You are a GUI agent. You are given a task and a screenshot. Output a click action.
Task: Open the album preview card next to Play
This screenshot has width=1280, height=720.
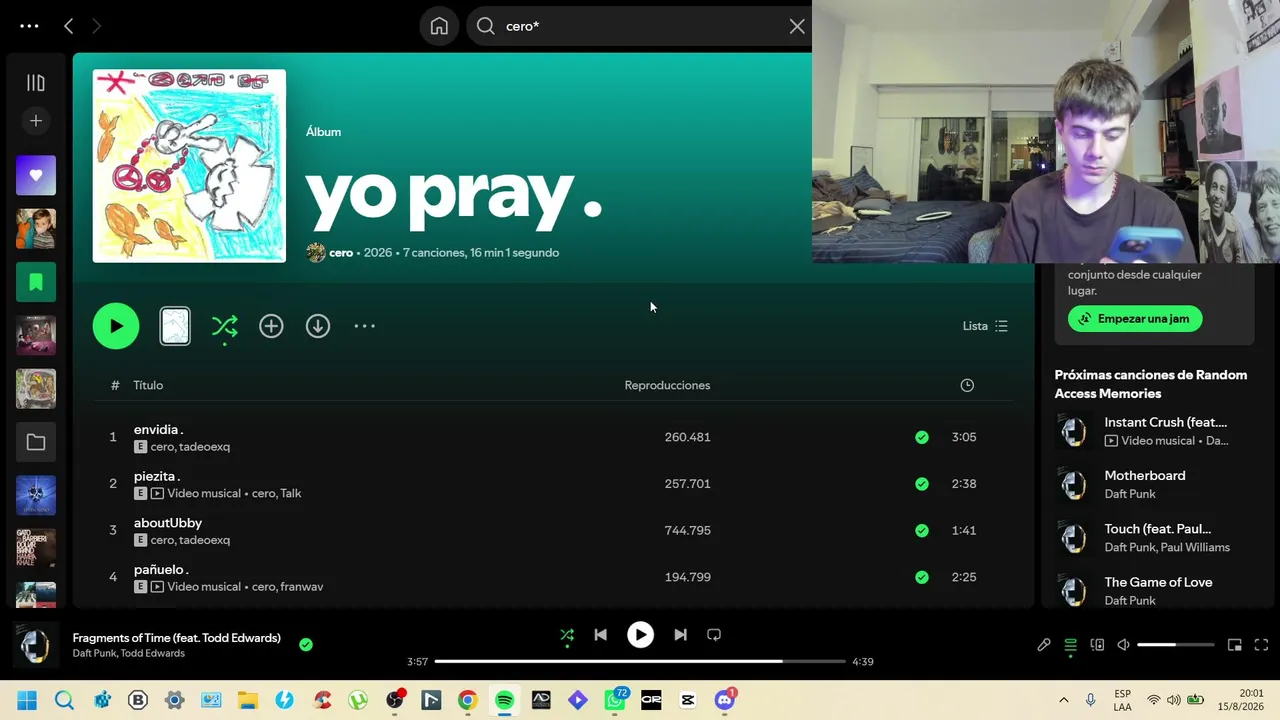(175, 326)
